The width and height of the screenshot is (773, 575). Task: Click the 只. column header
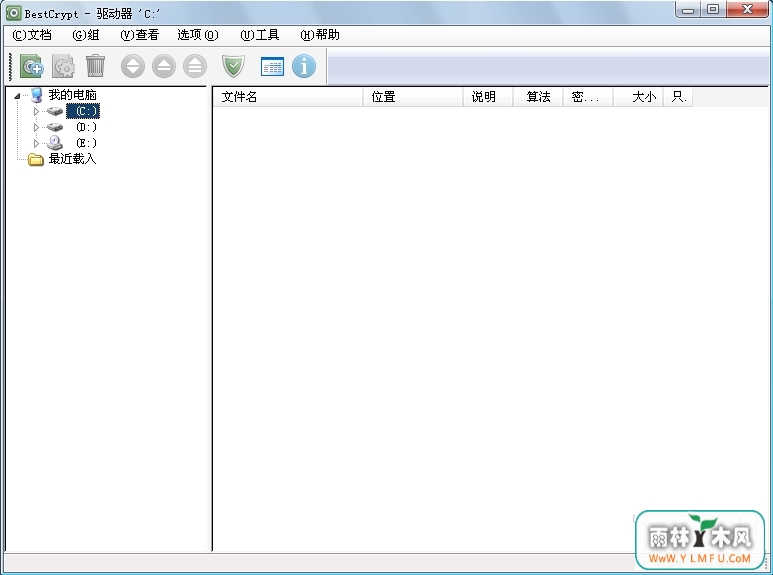(678, 97)
